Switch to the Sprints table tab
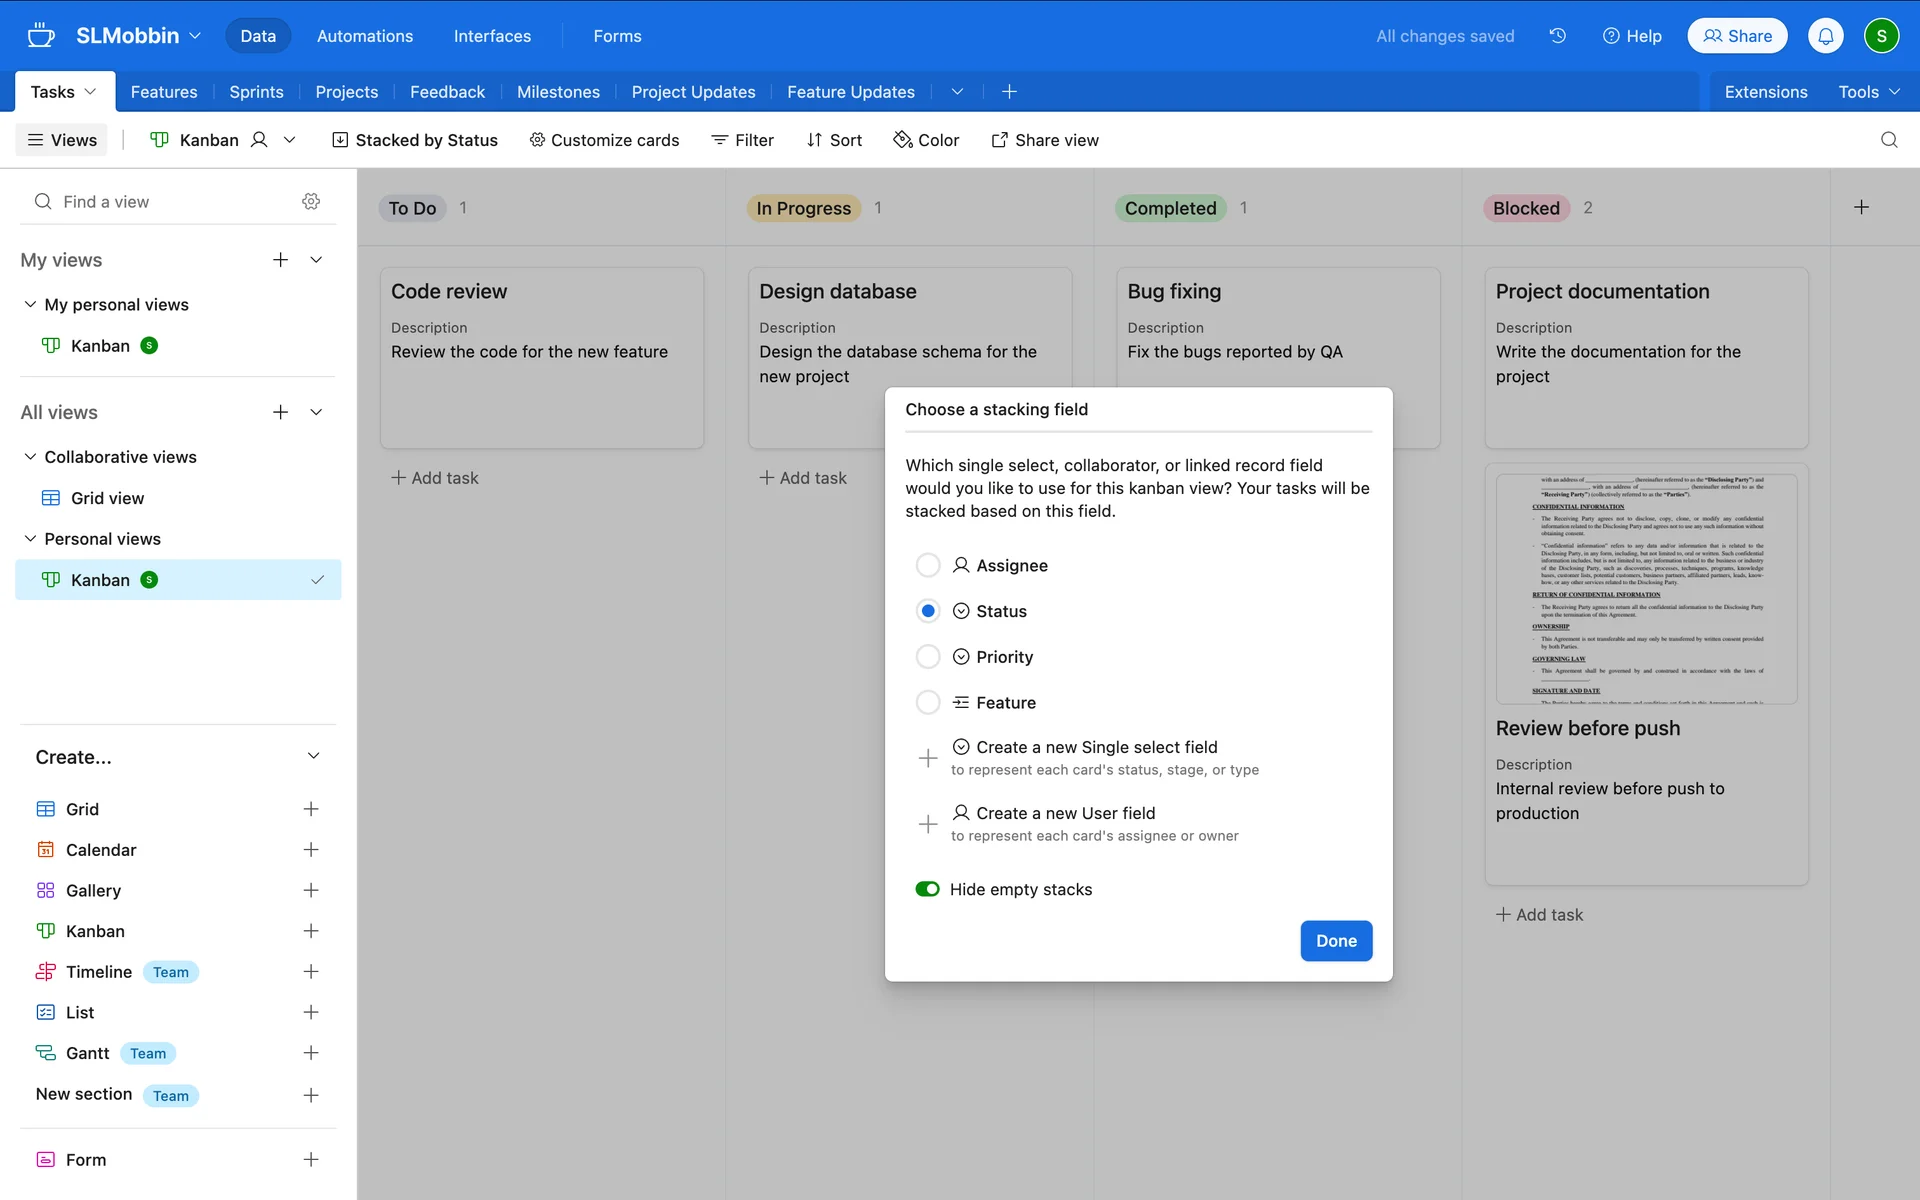This screenshot has height=1200, width=1920. (x=256, y=92)
